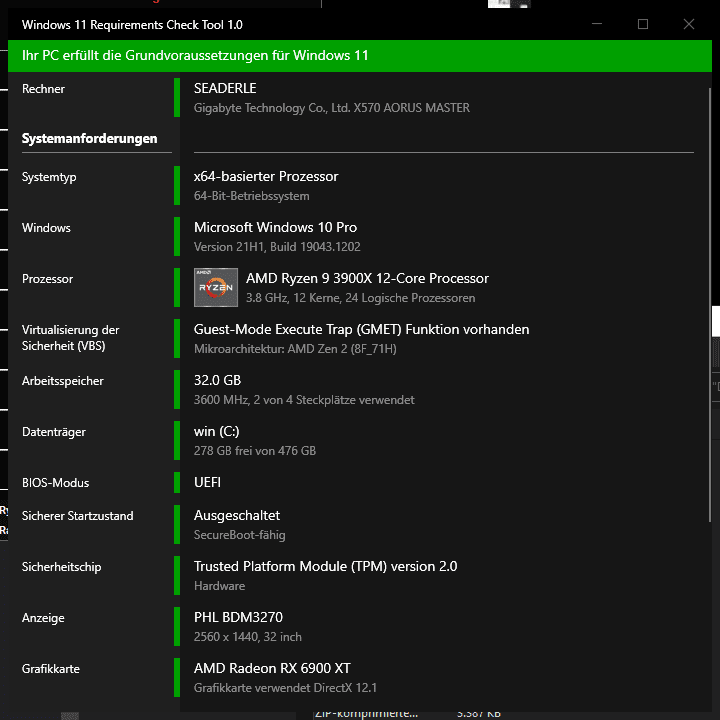Click '278 GB frei von 476 GB' text
720x720 pixels.
pyautogui.click(x=255, y=451)
